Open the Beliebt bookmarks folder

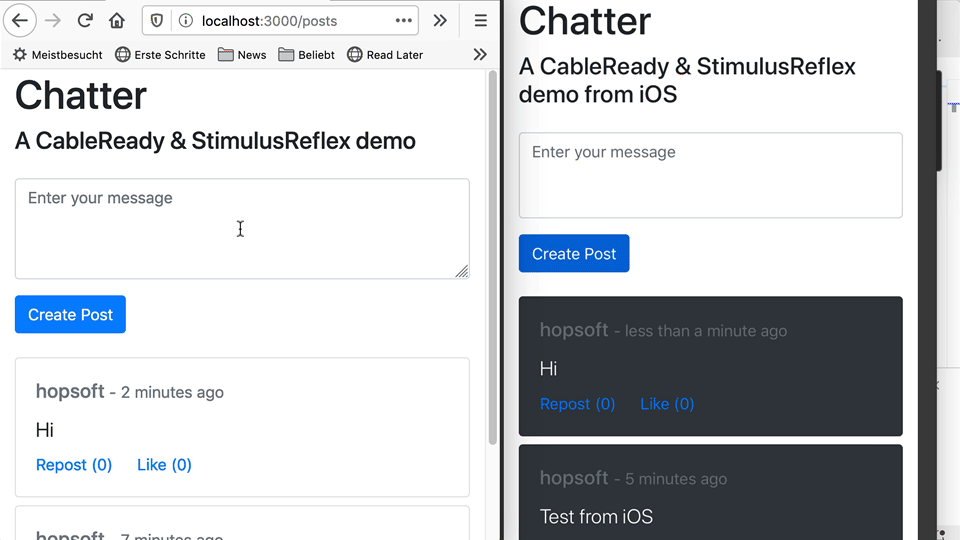point(306,54)
